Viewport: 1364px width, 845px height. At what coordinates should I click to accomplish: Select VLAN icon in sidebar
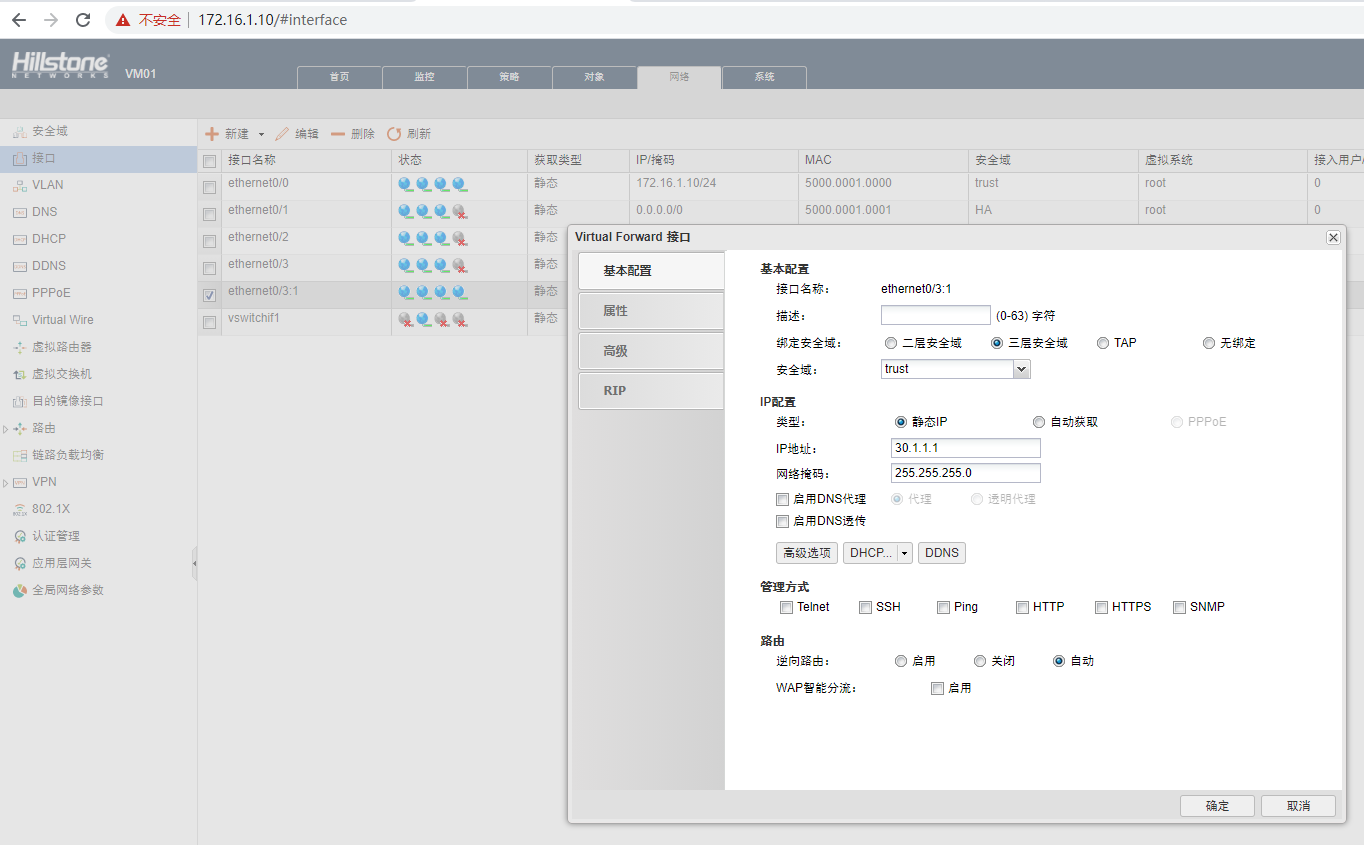20,185
